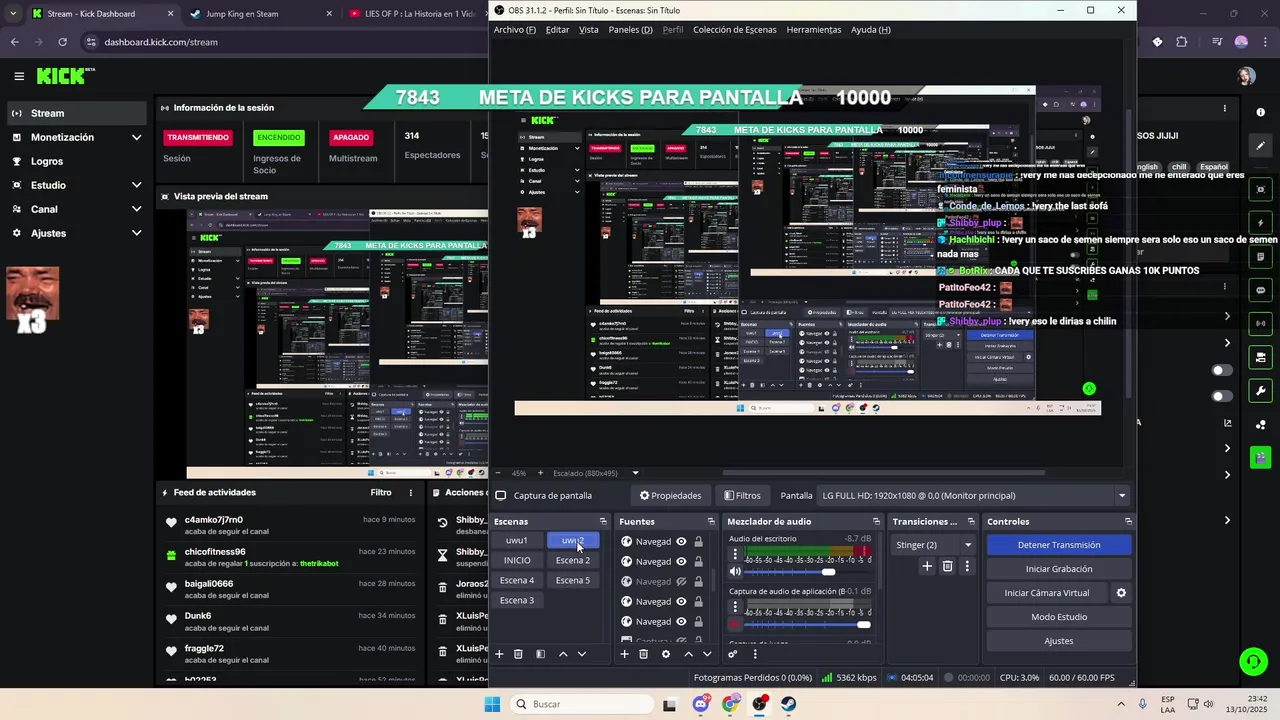
Task: Click the lightning bolt icon in Kick right sidebar
Action: pos(1261,223)
